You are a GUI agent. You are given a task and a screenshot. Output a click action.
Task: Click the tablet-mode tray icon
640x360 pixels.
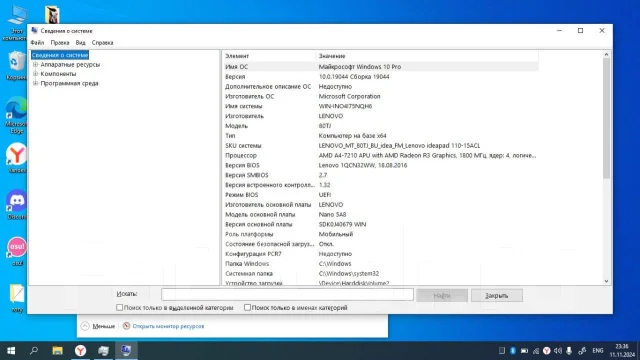click(x=502, y=351)
